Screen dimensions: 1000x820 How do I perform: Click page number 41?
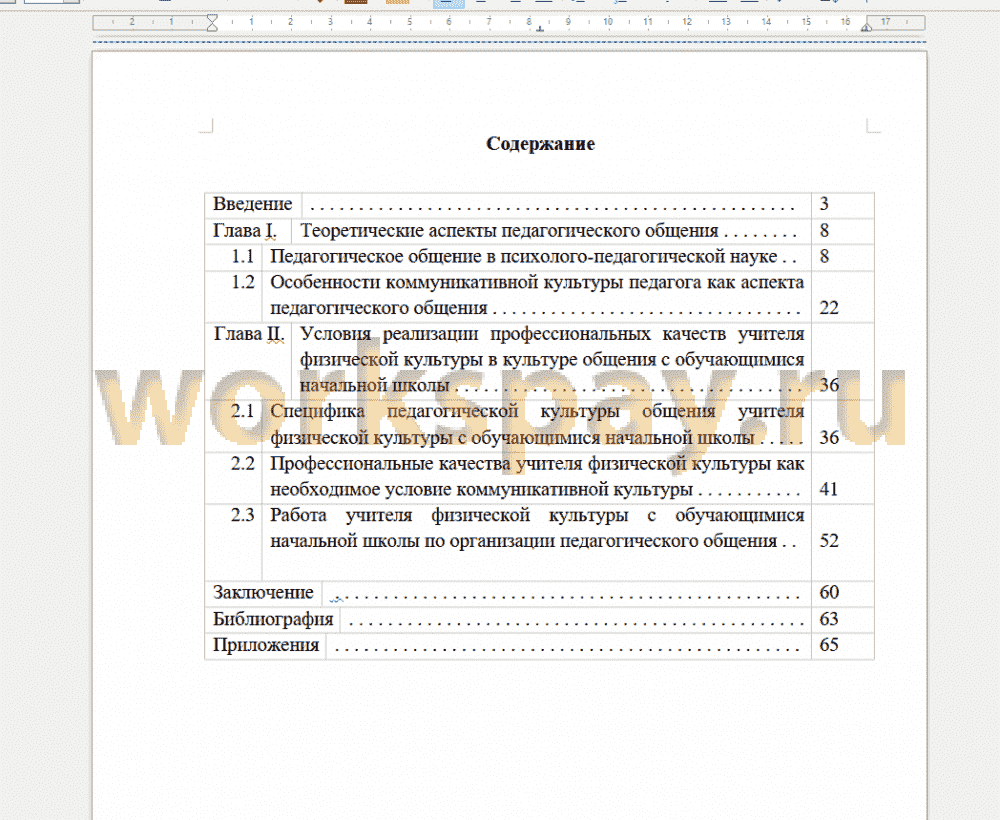[x=828, y=489]
